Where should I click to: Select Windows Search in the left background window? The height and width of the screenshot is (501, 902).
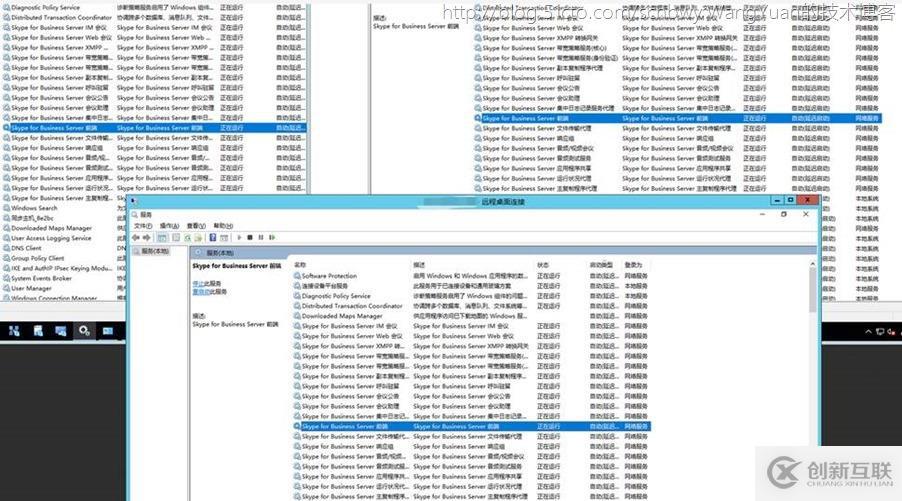coord(34,208)
